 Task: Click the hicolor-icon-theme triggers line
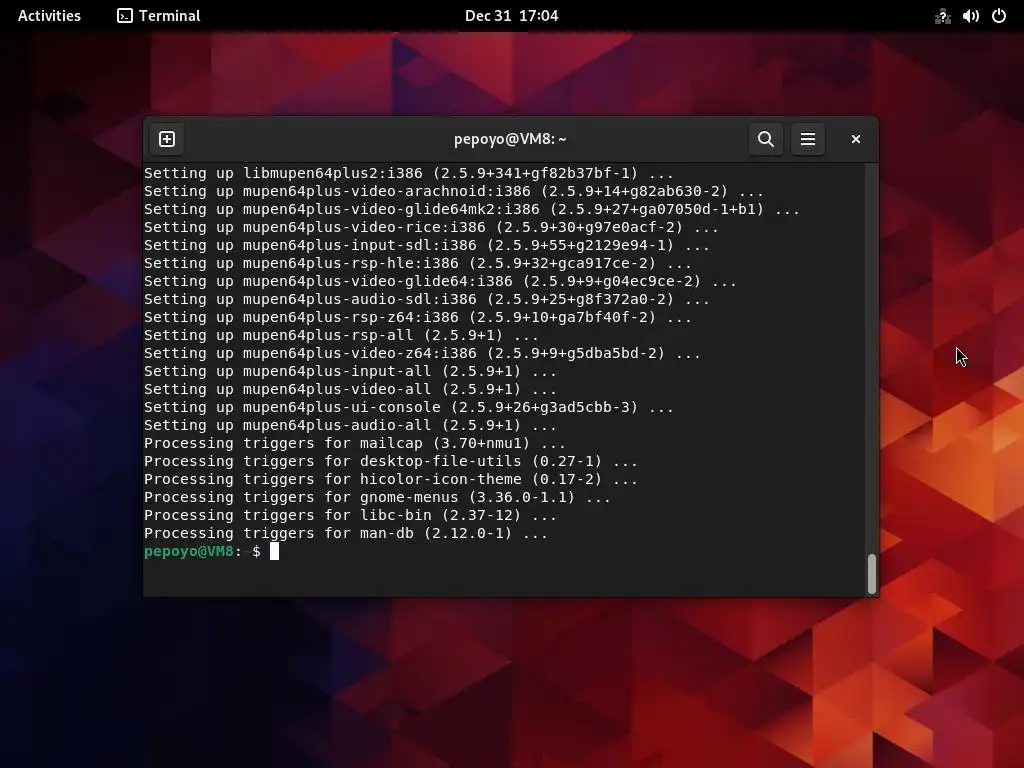[391, 479]
